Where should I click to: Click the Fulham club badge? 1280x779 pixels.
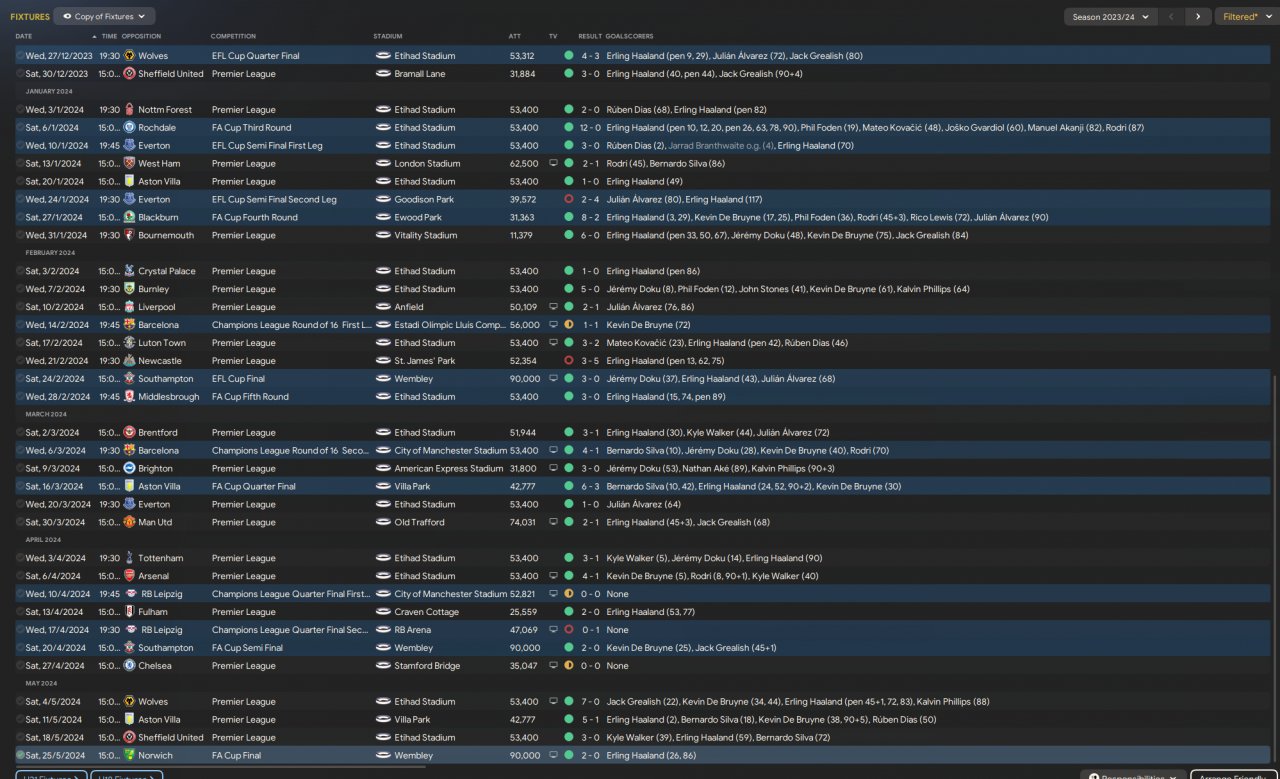(x=129, y=612)
